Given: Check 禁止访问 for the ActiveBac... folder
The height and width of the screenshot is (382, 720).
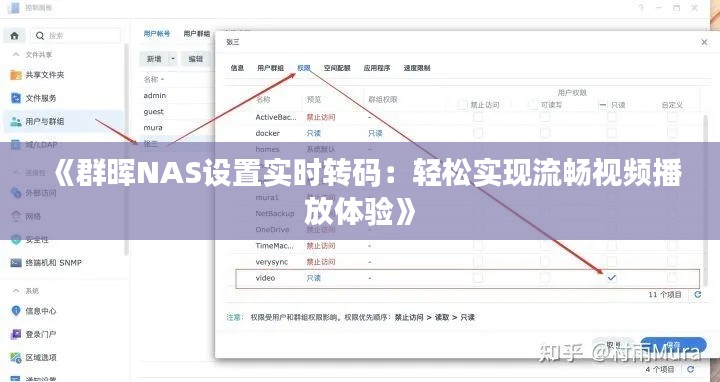Looking at the screenshot, I should pos(478,117).
